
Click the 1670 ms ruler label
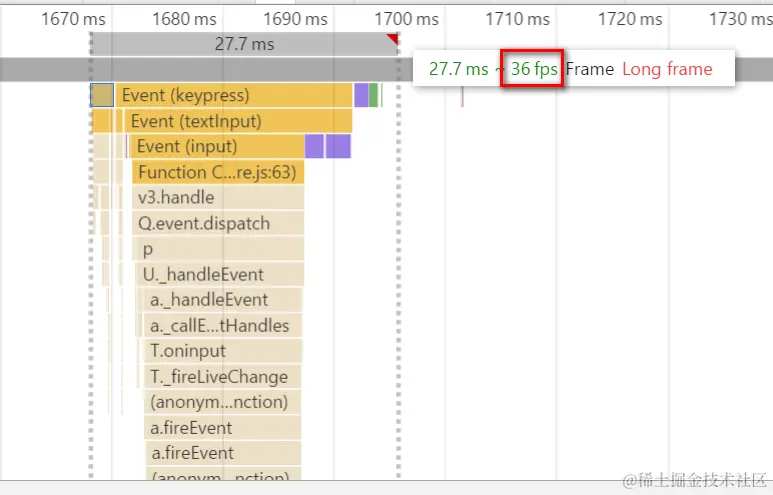pyautogui.click(x=73, y=19)
